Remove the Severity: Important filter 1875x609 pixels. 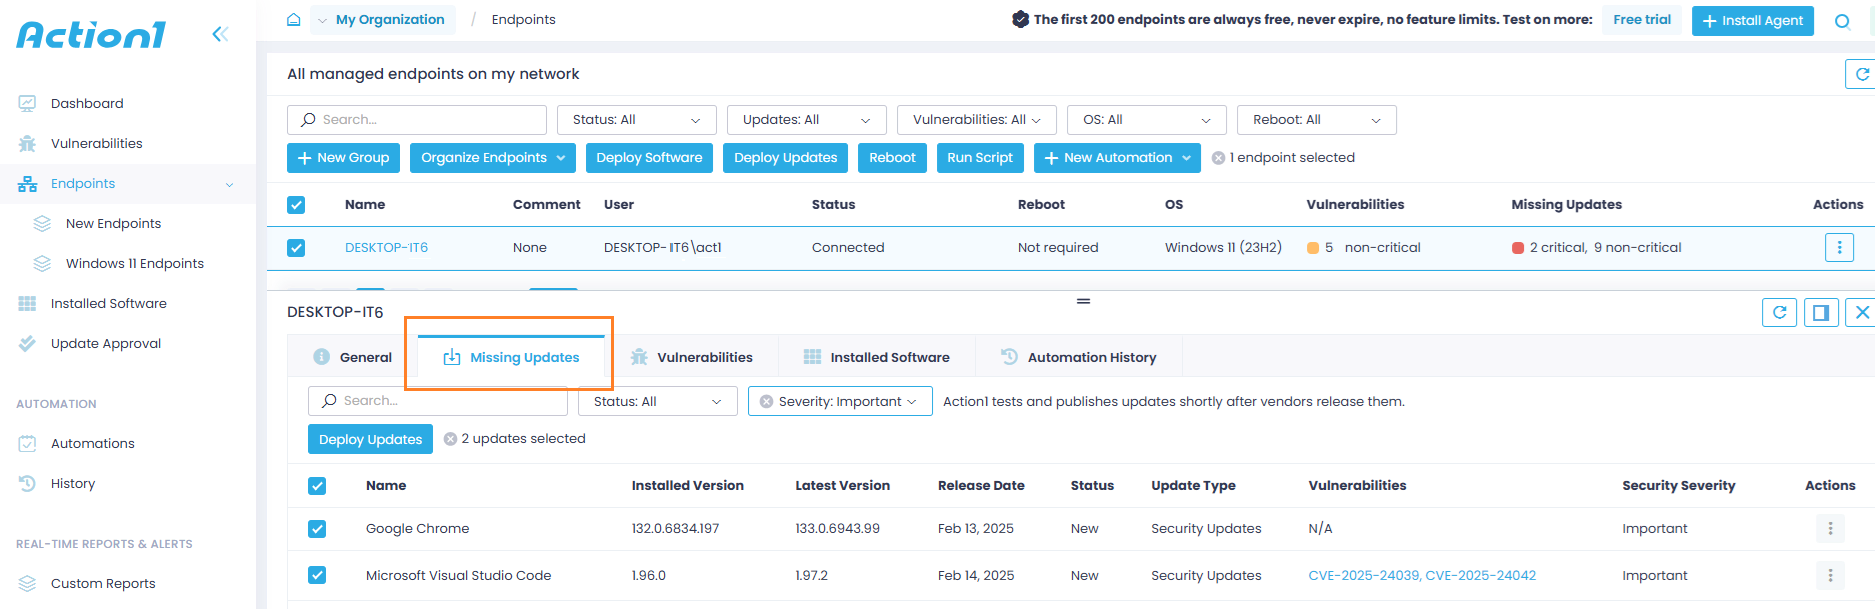[x=766, y=402]
